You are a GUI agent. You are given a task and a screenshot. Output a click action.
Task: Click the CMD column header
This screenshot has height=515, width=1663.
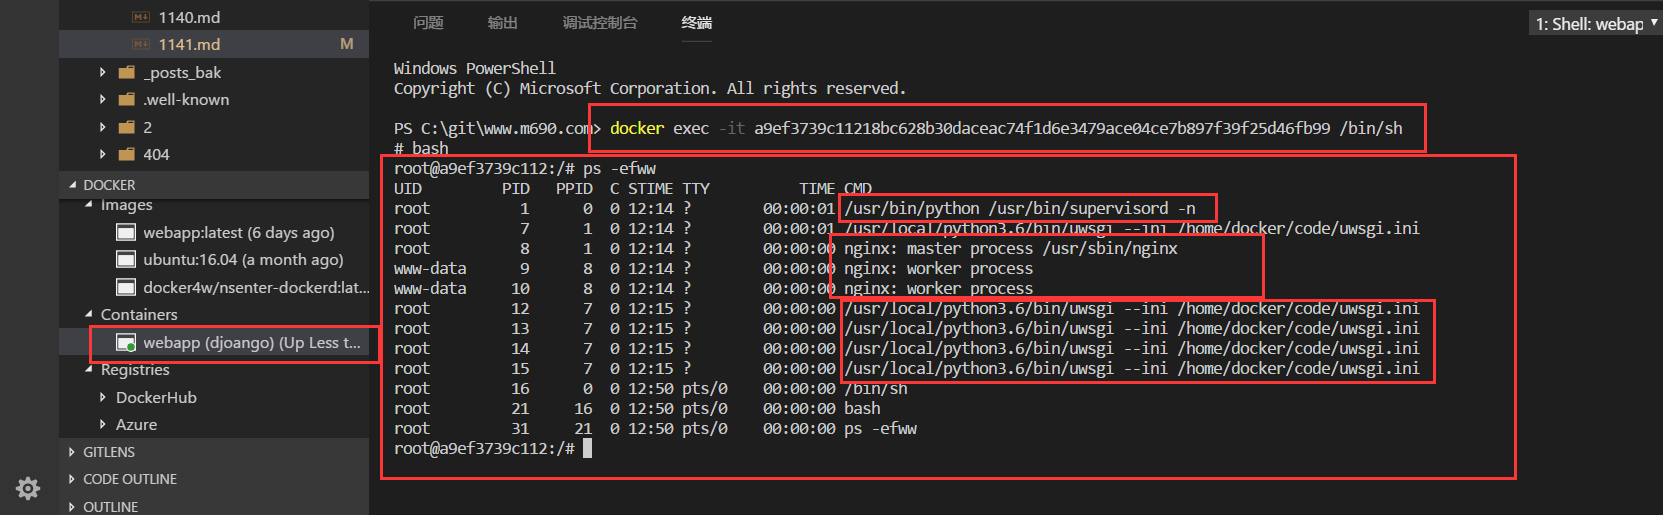858,188
